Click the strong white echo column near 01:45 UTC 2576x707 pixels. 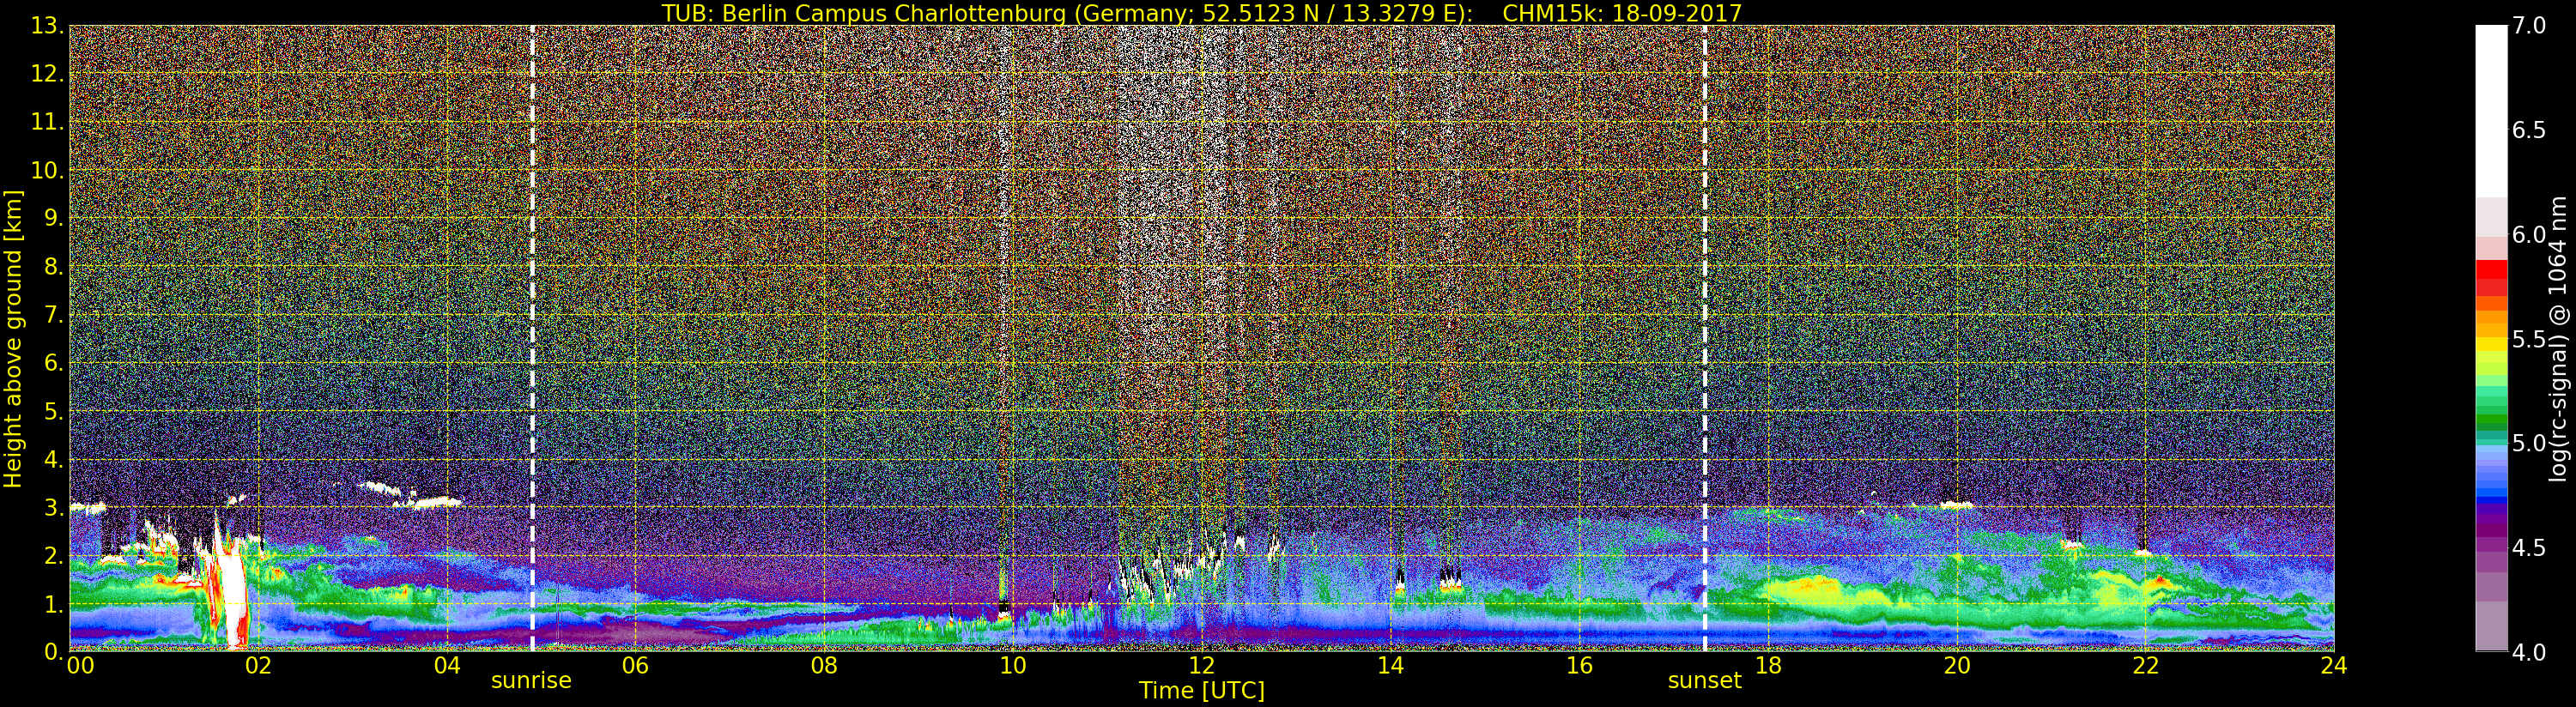coord(234,595)
